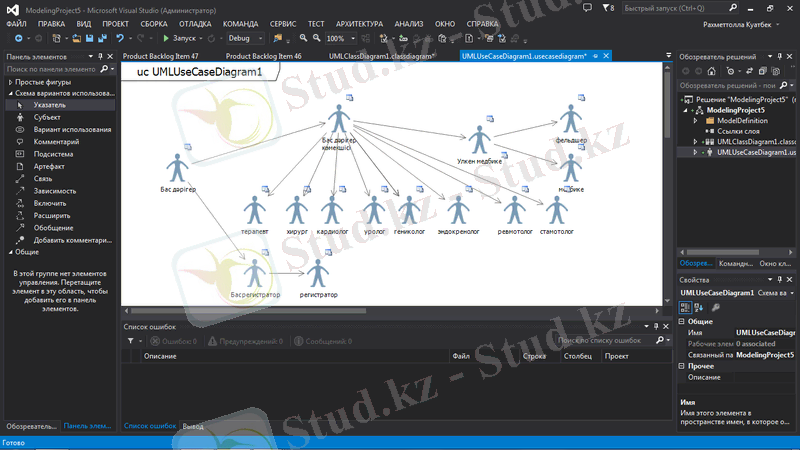The image size is (800, 450).
Task: Open the Вывод output tab
Action: click(x=193, y=426)
